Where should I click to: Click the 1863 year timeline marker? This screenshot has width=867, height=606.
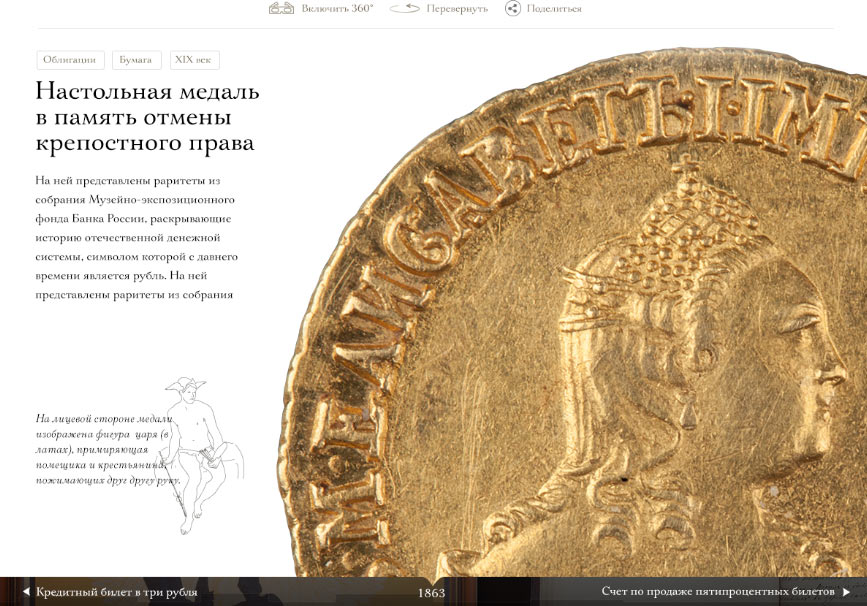432,593
